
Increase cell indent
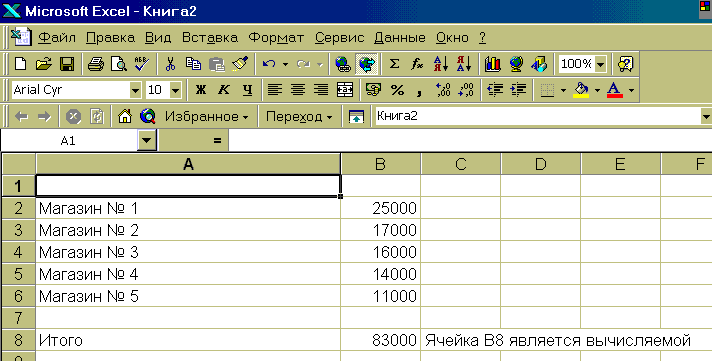tap(518, 90)
